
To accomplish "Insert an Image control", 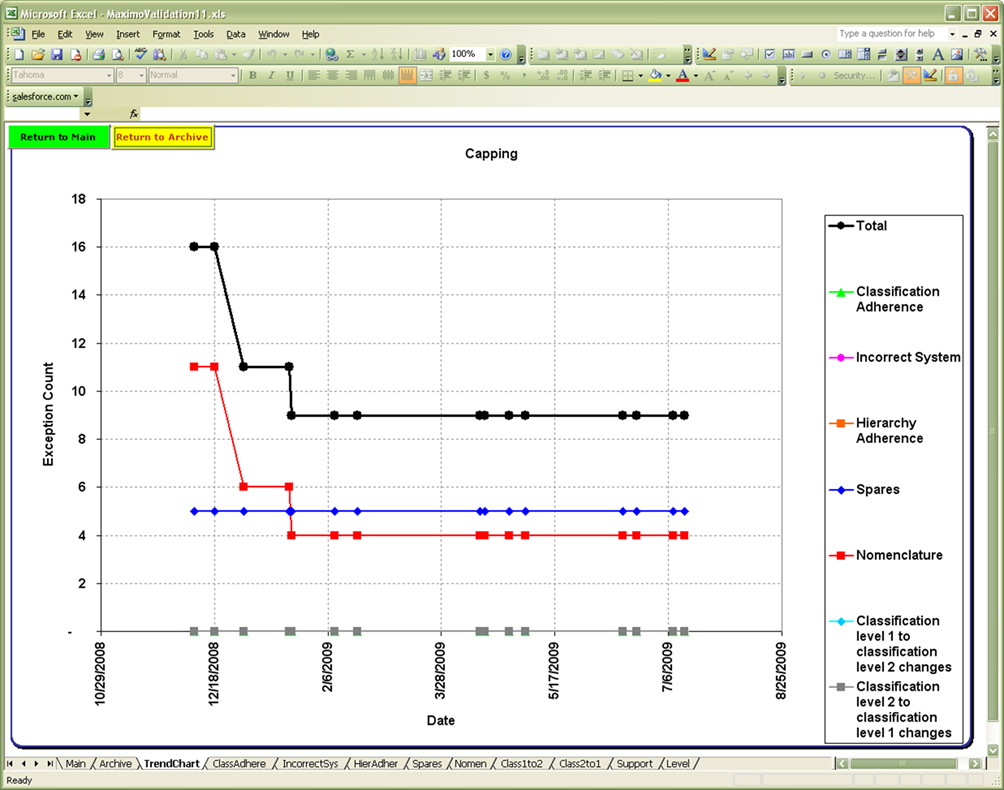I will (x=957, y=54).
